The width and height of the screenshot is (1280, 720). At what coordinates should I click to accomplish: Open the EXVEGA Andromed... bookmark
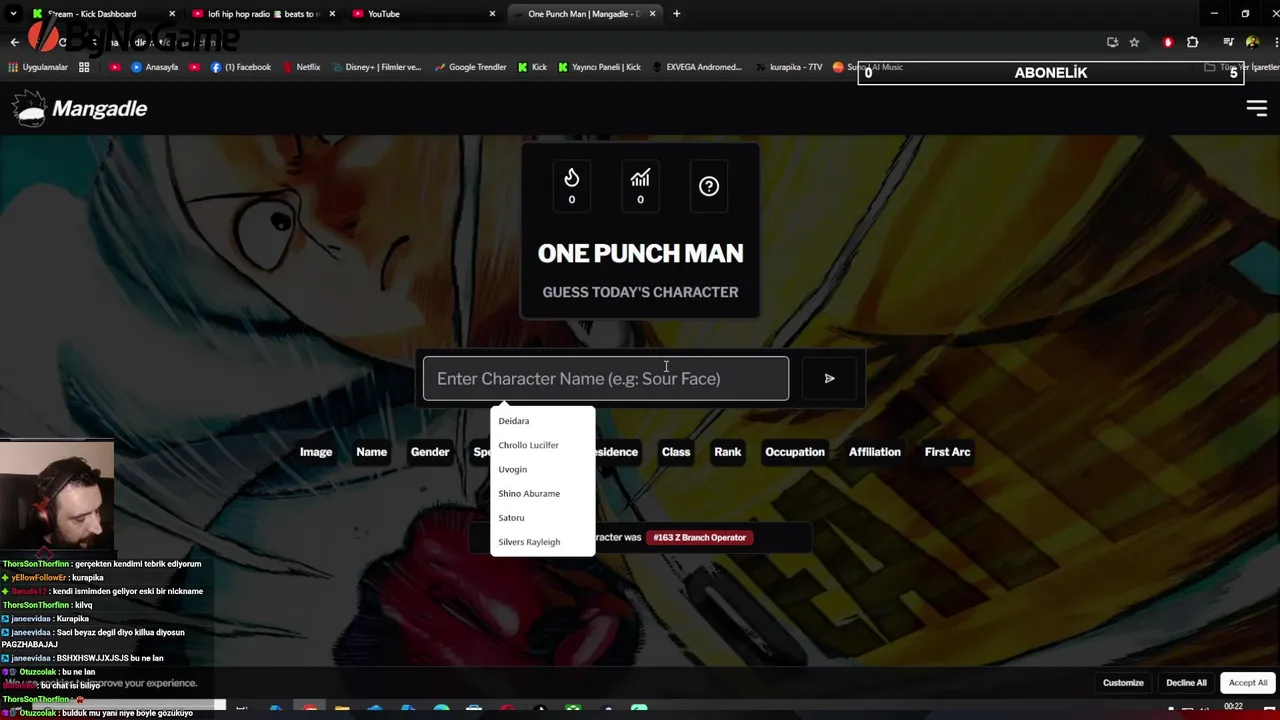click(x=697, y=67)
